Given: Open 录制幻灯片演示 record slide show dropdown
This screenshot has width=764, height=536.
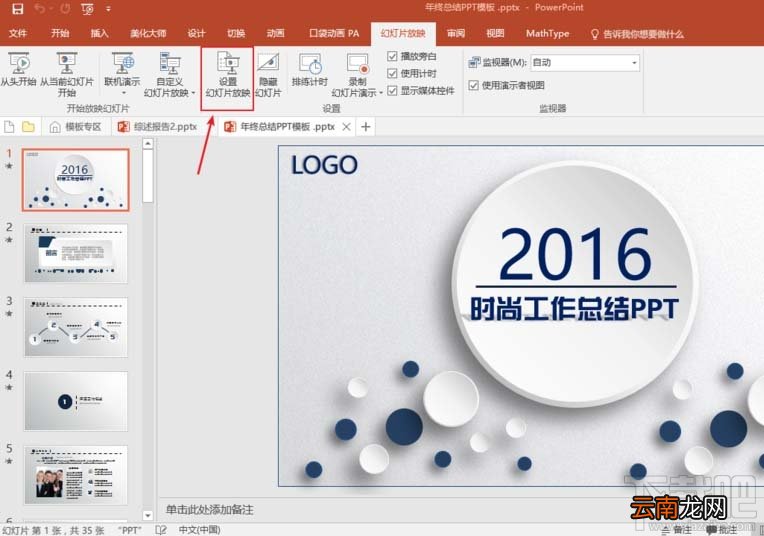Looking at the screenshot, I should [357, 75].
